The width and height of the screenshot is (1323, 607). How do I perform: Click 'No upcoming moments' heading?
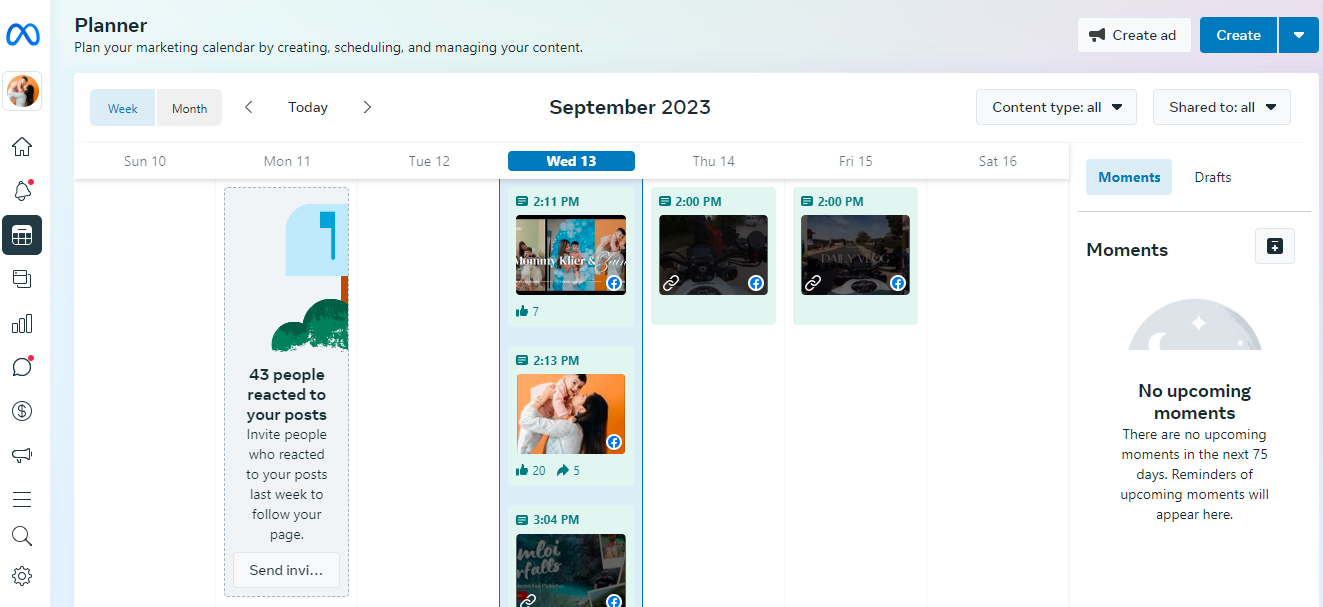tap(1195, 402)
